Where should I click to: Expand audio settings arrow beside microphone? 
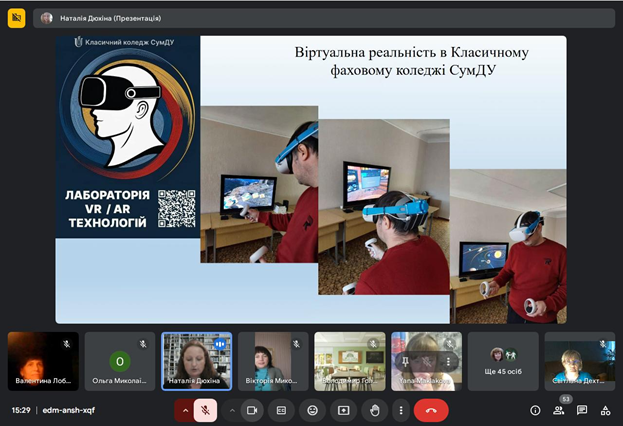(x=185, y=410)
